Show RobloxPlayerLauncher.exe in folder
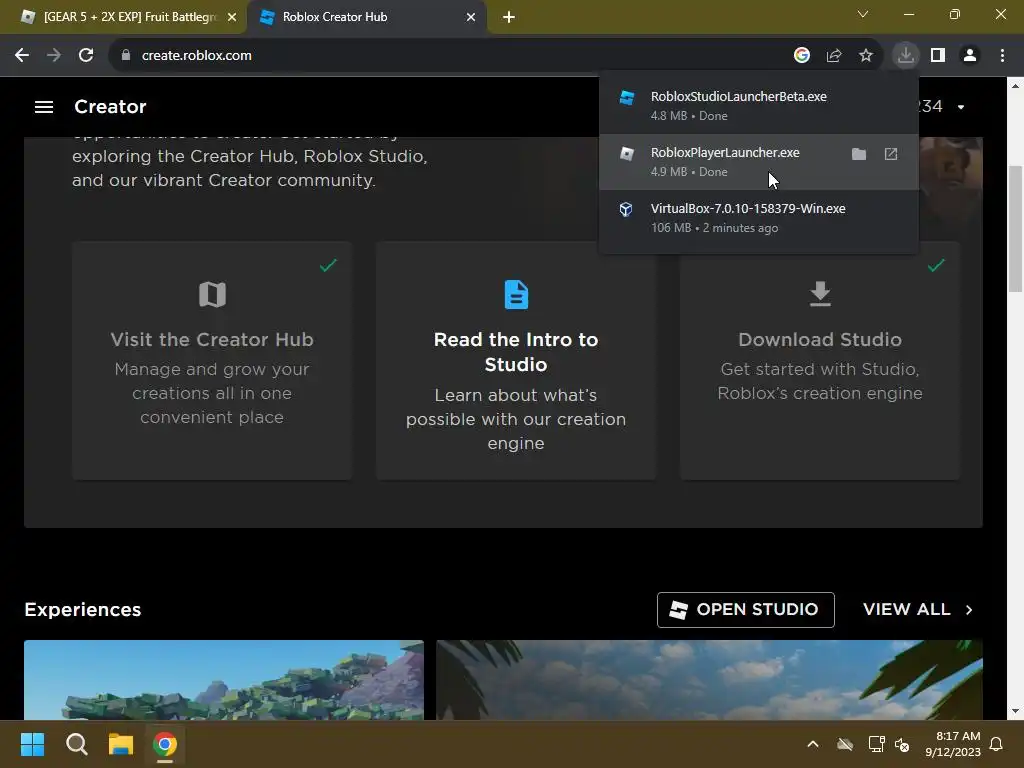 [859, 154]
